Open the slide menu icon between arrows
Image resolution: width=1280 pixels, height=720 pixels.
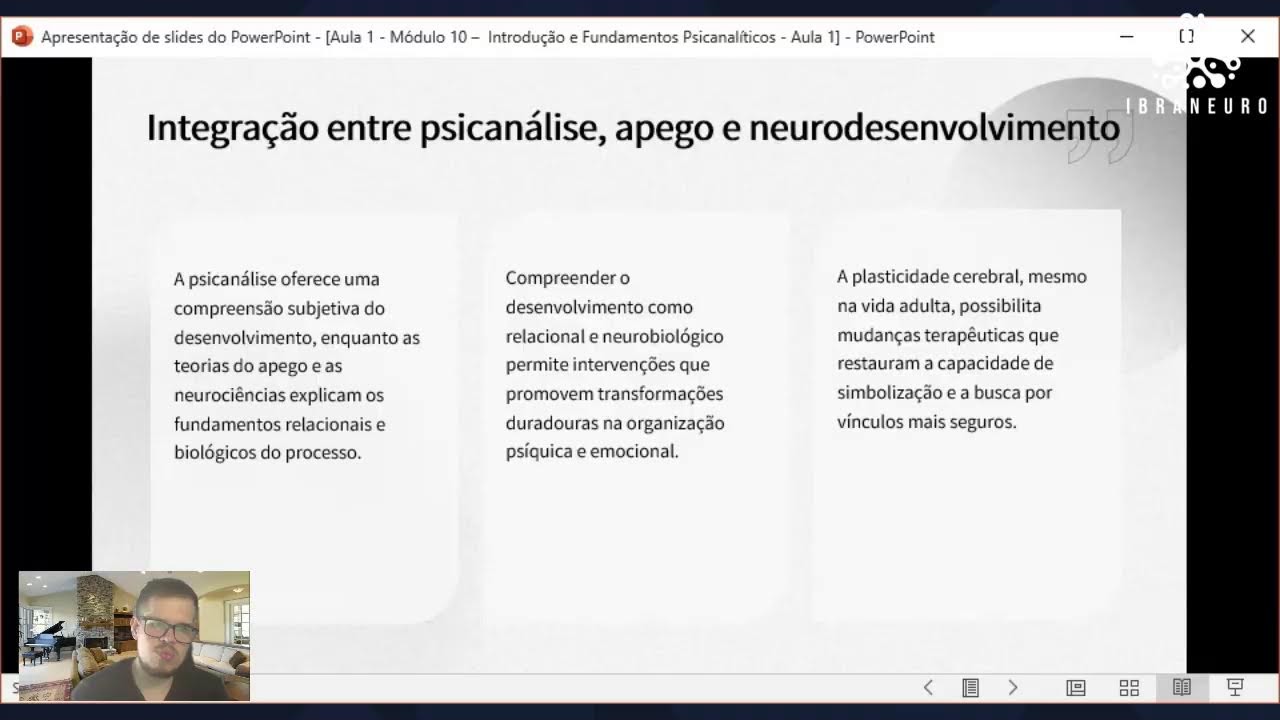click(x=970, y=687)
